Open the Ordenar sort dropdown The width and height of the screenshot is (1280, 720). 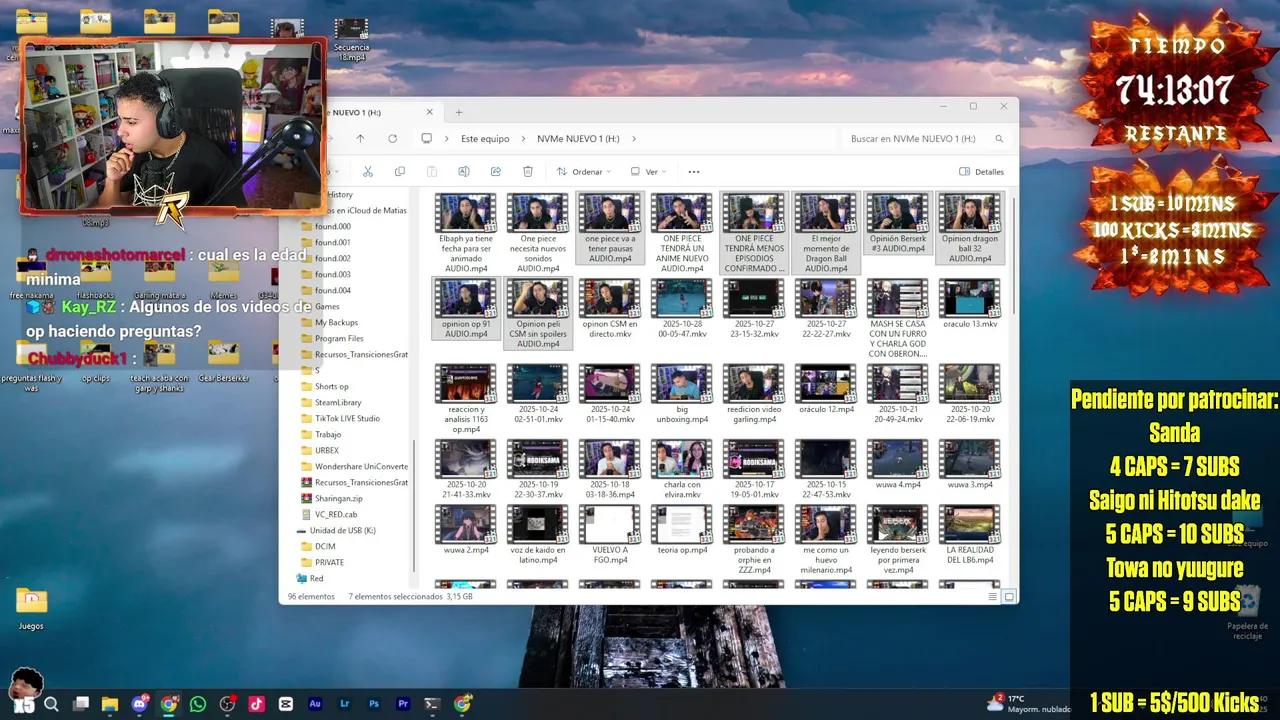click(x=583, y=171)
